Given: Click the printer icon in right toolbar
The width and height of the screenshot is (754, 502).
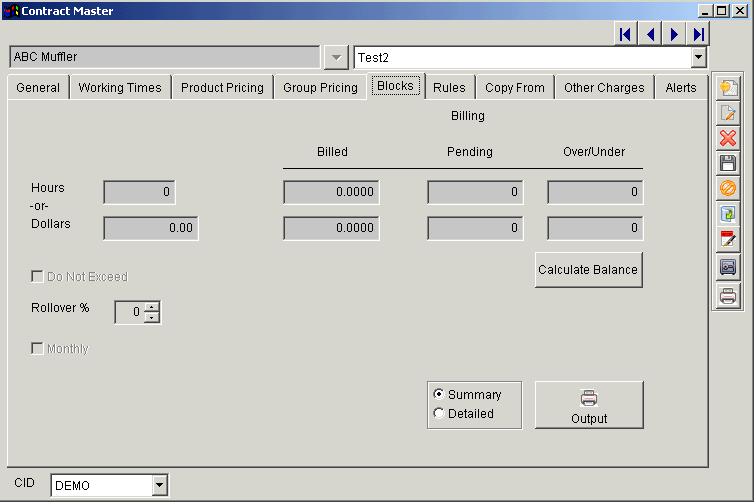Looking at the screenshot, I should 728,295.
